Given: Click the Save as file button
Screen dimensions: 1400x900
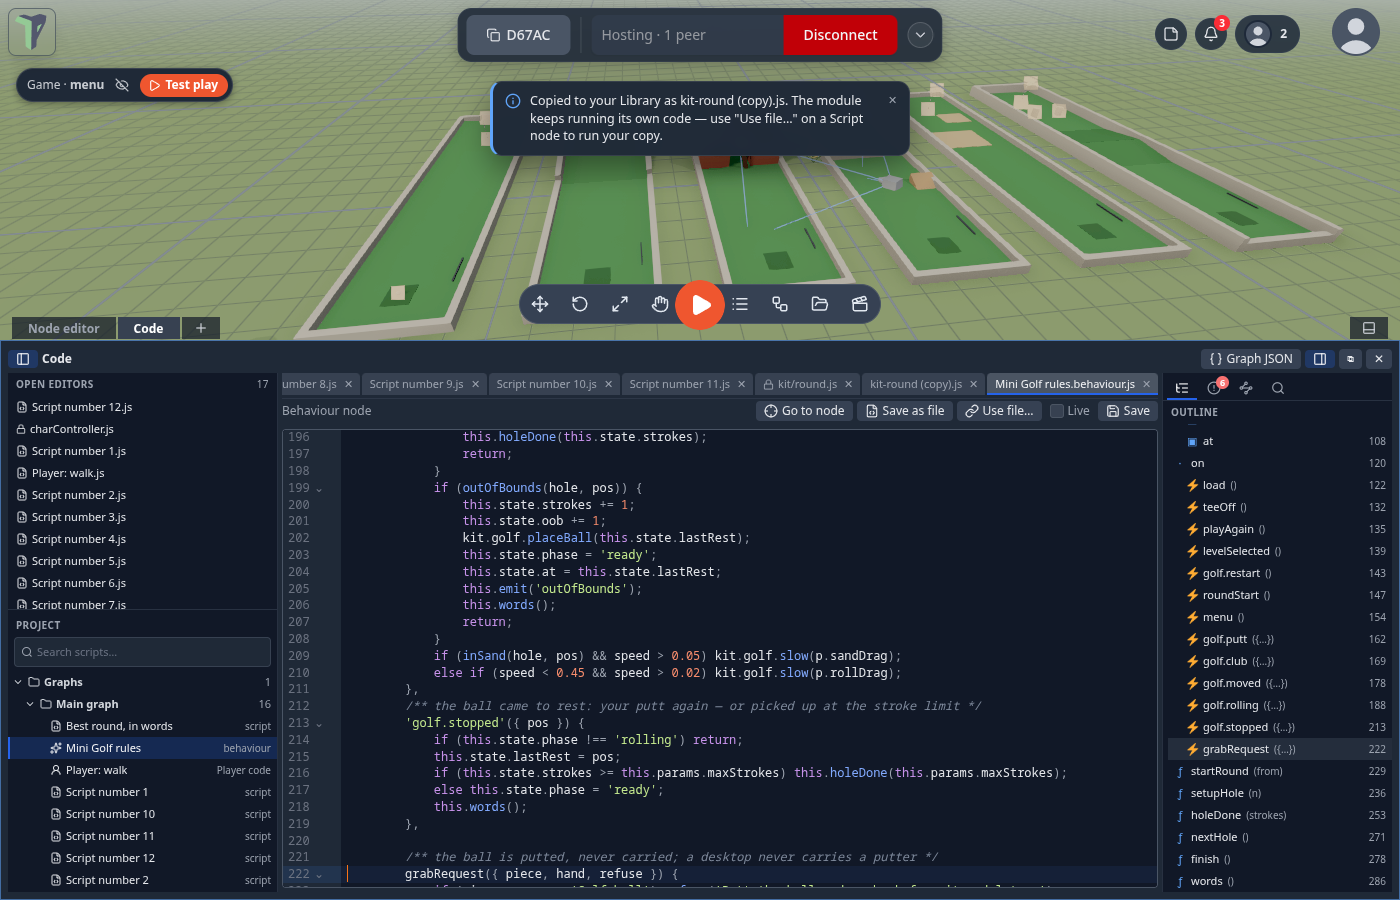Looking at the screenshot, I should click(x=905, y=411).
